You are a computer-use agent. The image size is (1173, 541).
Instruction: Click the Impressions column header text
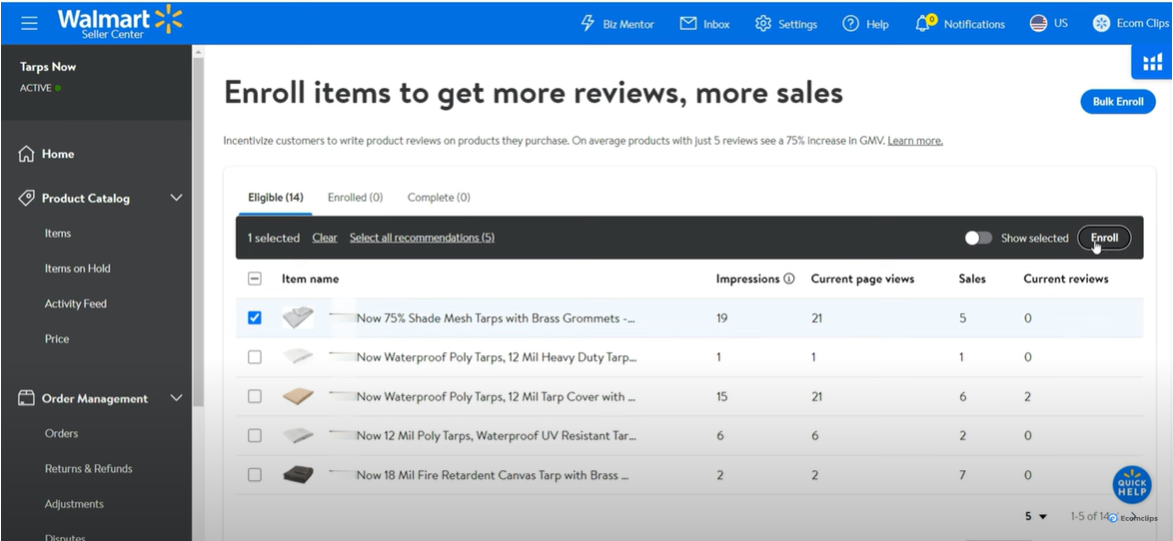[x=747, y=278]
